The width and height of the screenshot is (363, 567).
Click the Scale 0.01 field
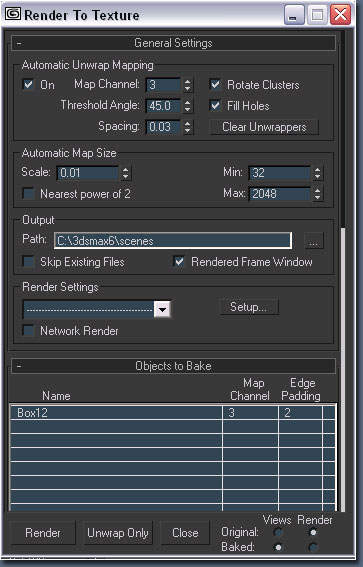88,173
